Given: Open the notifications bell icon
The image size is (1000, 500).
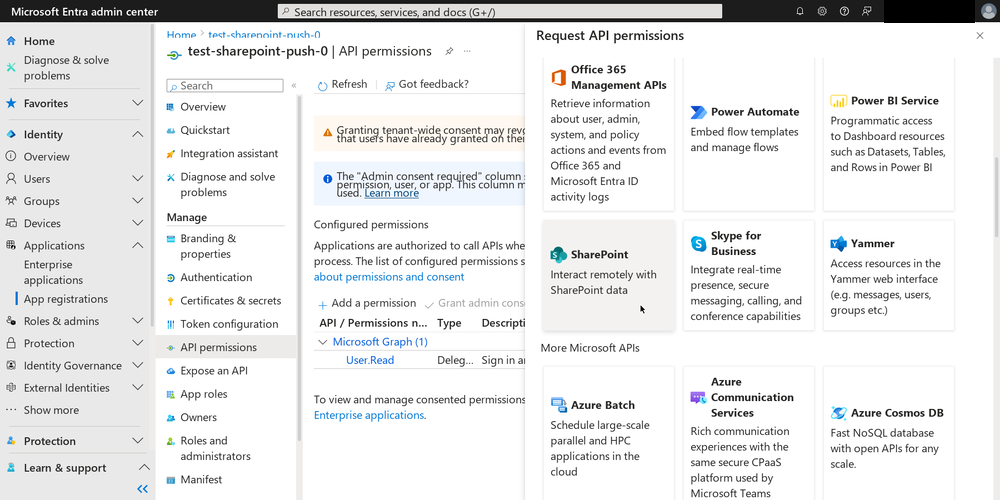Looking at the screenshot, I should (800, 11).
